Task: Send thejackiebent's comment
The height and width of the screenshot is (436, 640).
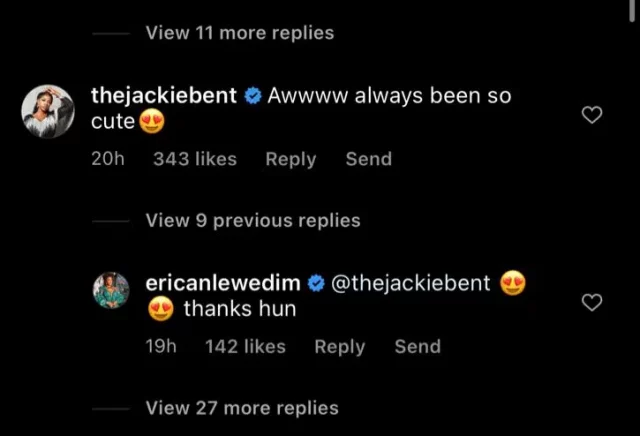Action: [x=368, y=159]
